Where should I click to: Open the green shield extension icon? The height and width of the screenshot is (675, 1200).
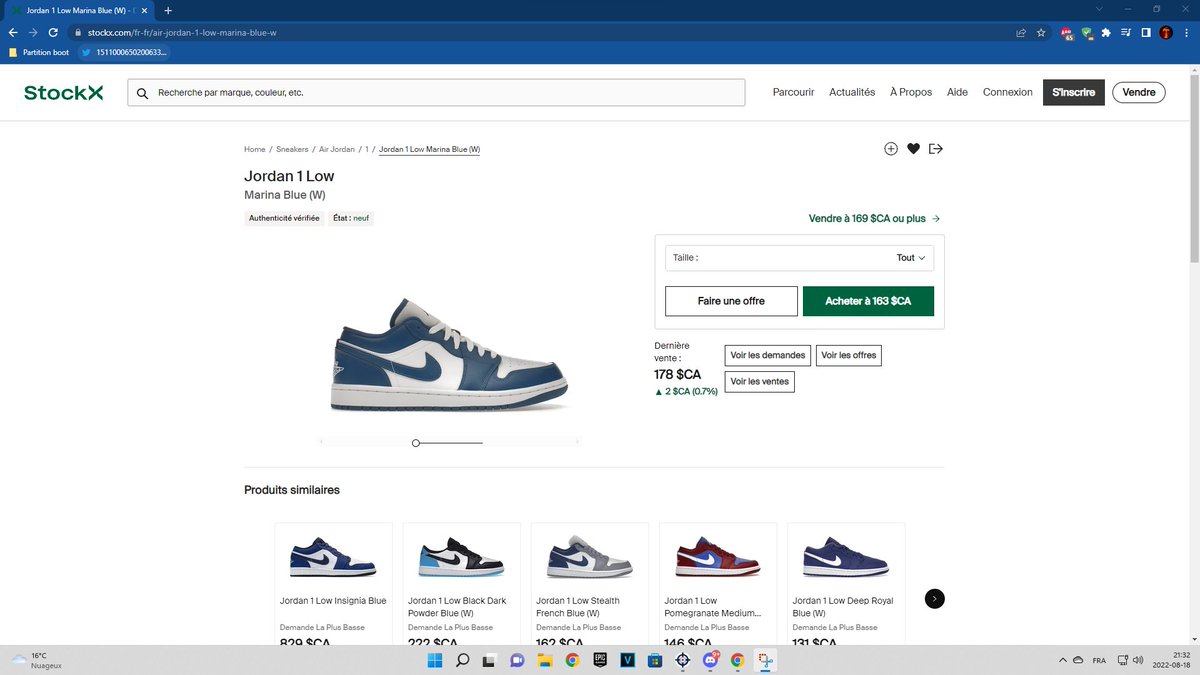[x=1087, y=32]
